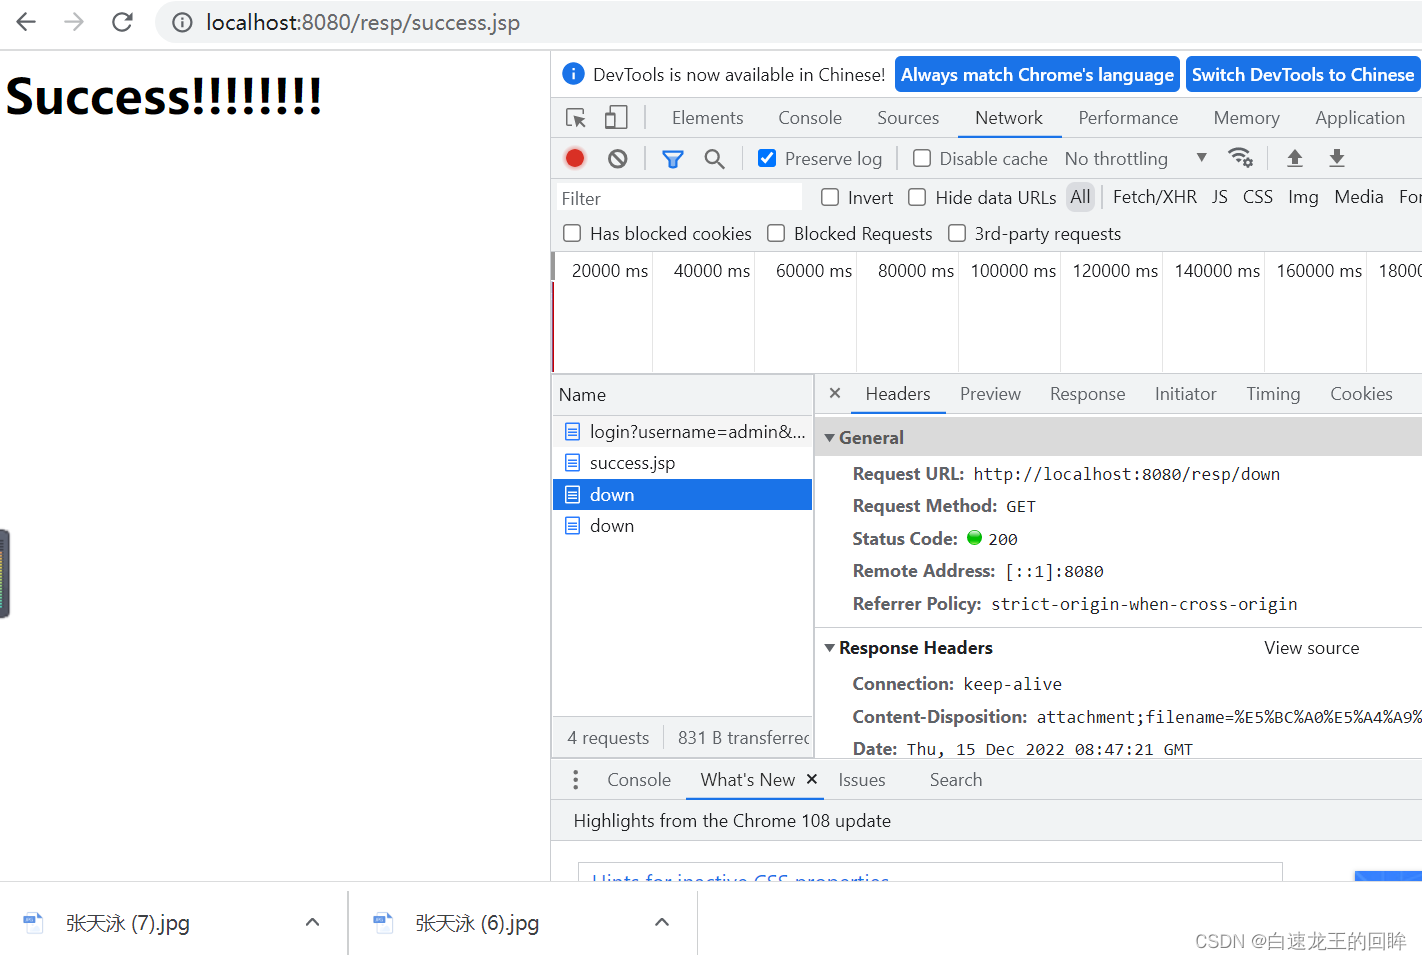Close the request details pane
1422x960 pixels.
pyautogui.click(x=835, y=393)
